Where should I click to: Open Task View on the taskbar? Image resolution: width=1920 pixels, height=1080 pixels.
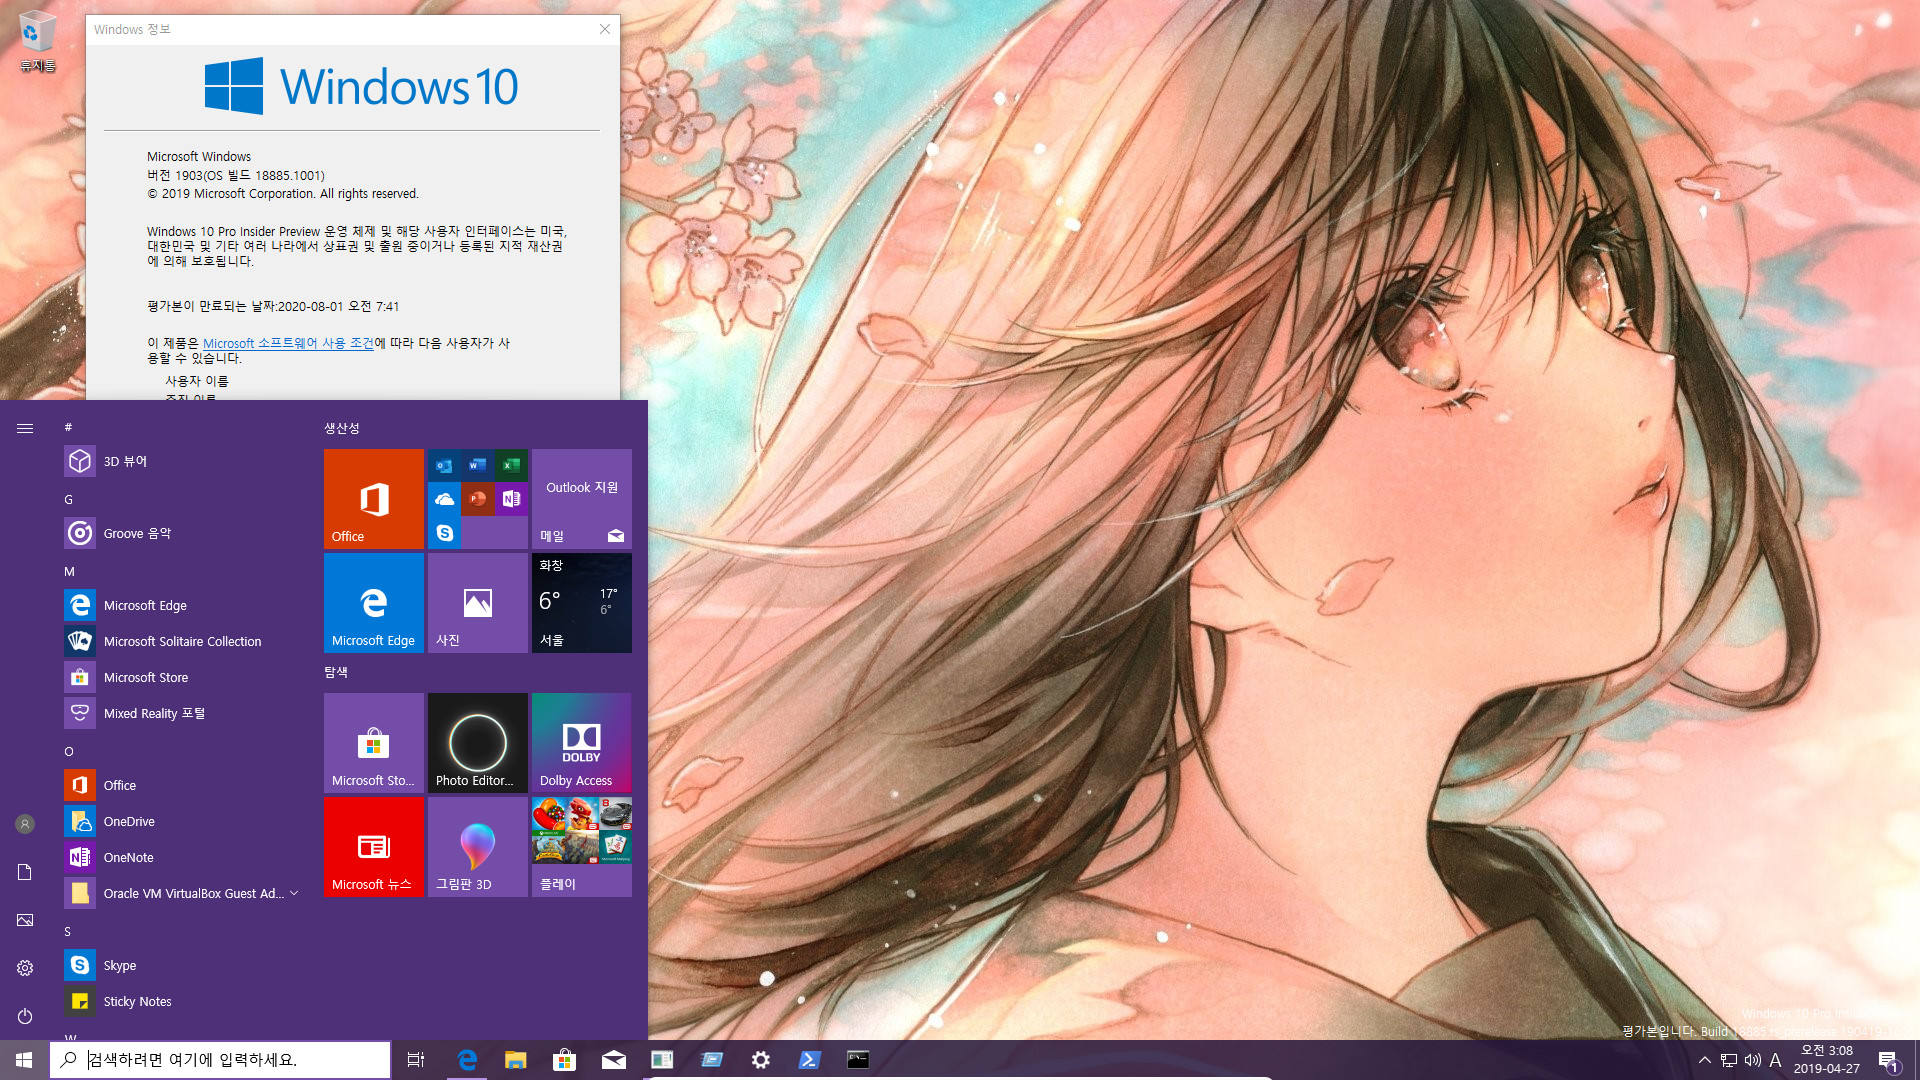click(x=416, y=1060)
